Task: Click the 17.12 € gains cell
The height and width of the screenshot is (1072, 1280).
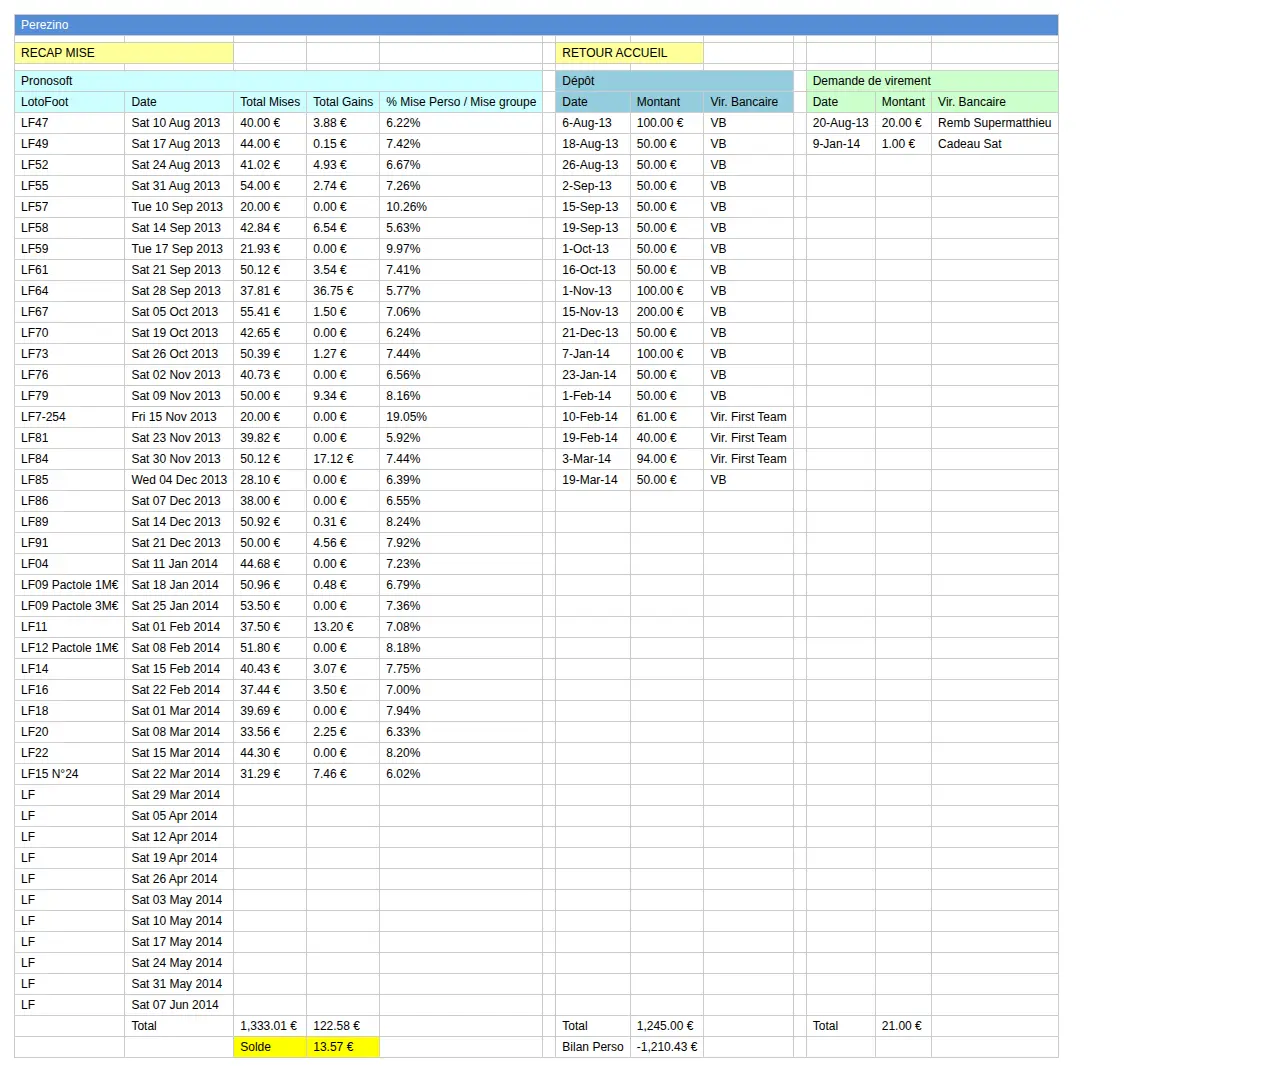Action: [x=343, y=459]
